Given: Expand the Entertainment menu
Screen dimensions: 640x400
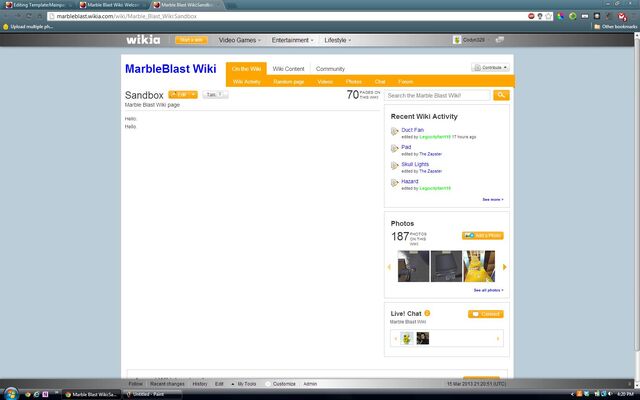Looking at the screenshot, I should [292, 40].
